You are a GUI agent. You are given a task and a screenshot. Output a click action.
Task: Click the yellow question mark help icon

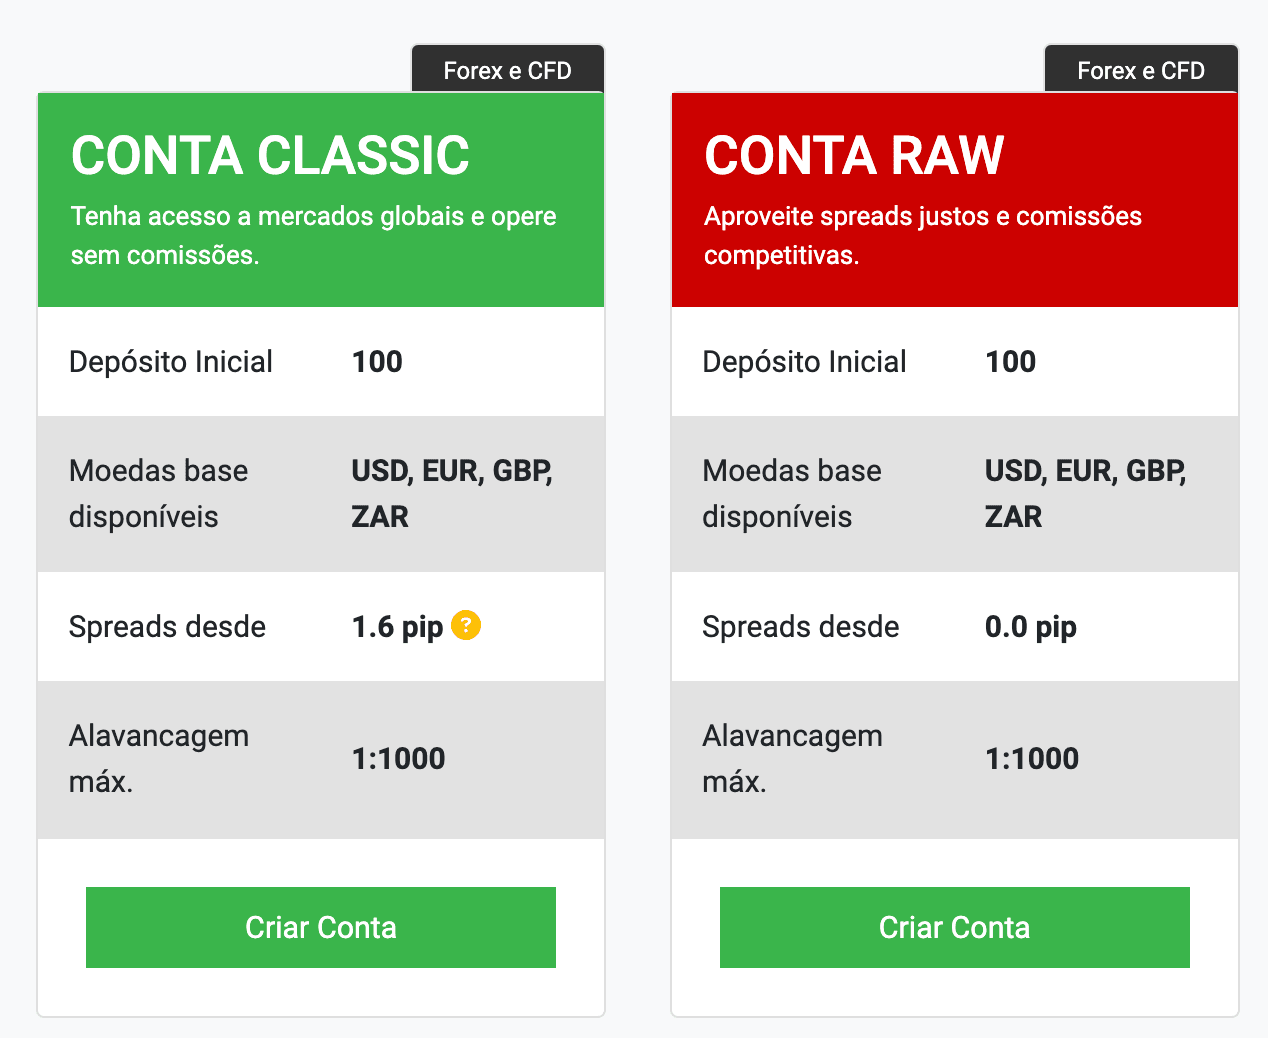(466, 625)
